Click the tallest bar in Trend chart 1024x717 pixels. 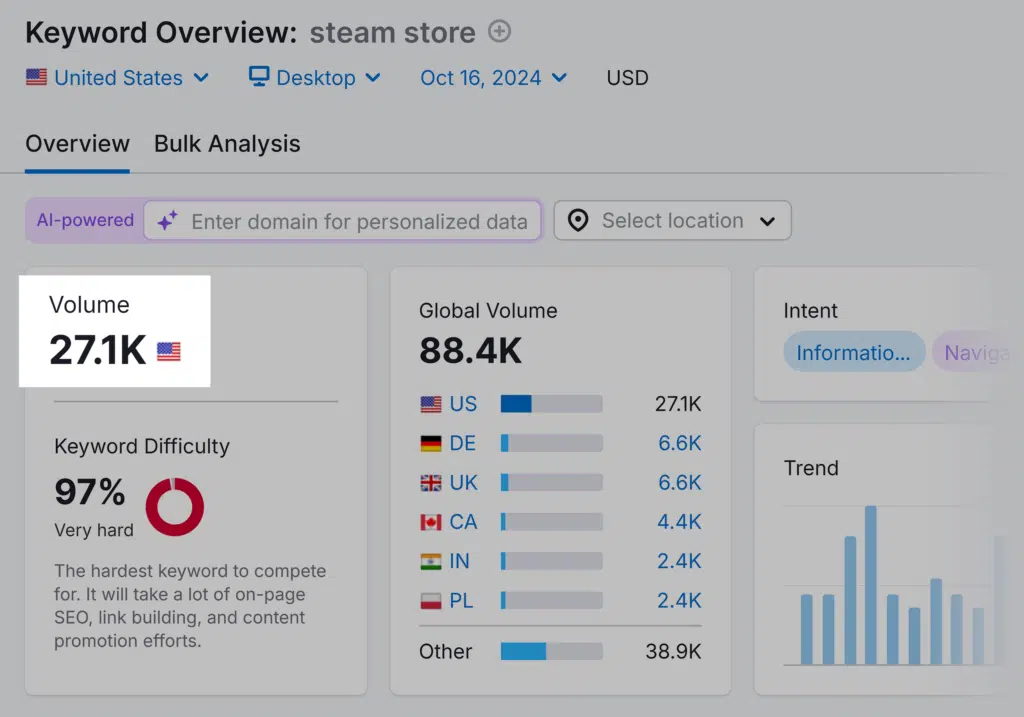(871, 585)
